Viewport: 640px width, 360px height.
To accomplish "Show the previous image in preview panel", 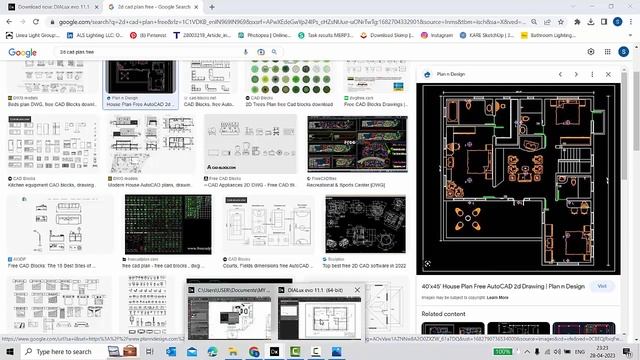I will pyautogui.click(x=560, y=74).
